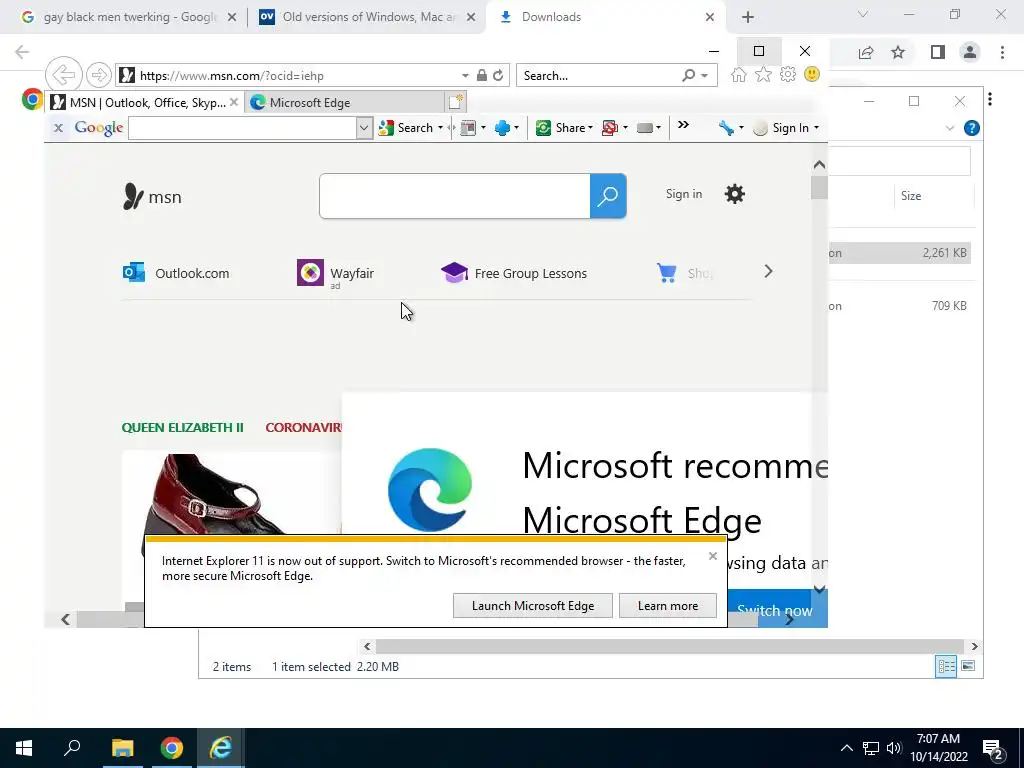The width and height of the screenshot is (1024, 768).
Task: Open taskbar File Explorer icon
Action: click(122, 748)
